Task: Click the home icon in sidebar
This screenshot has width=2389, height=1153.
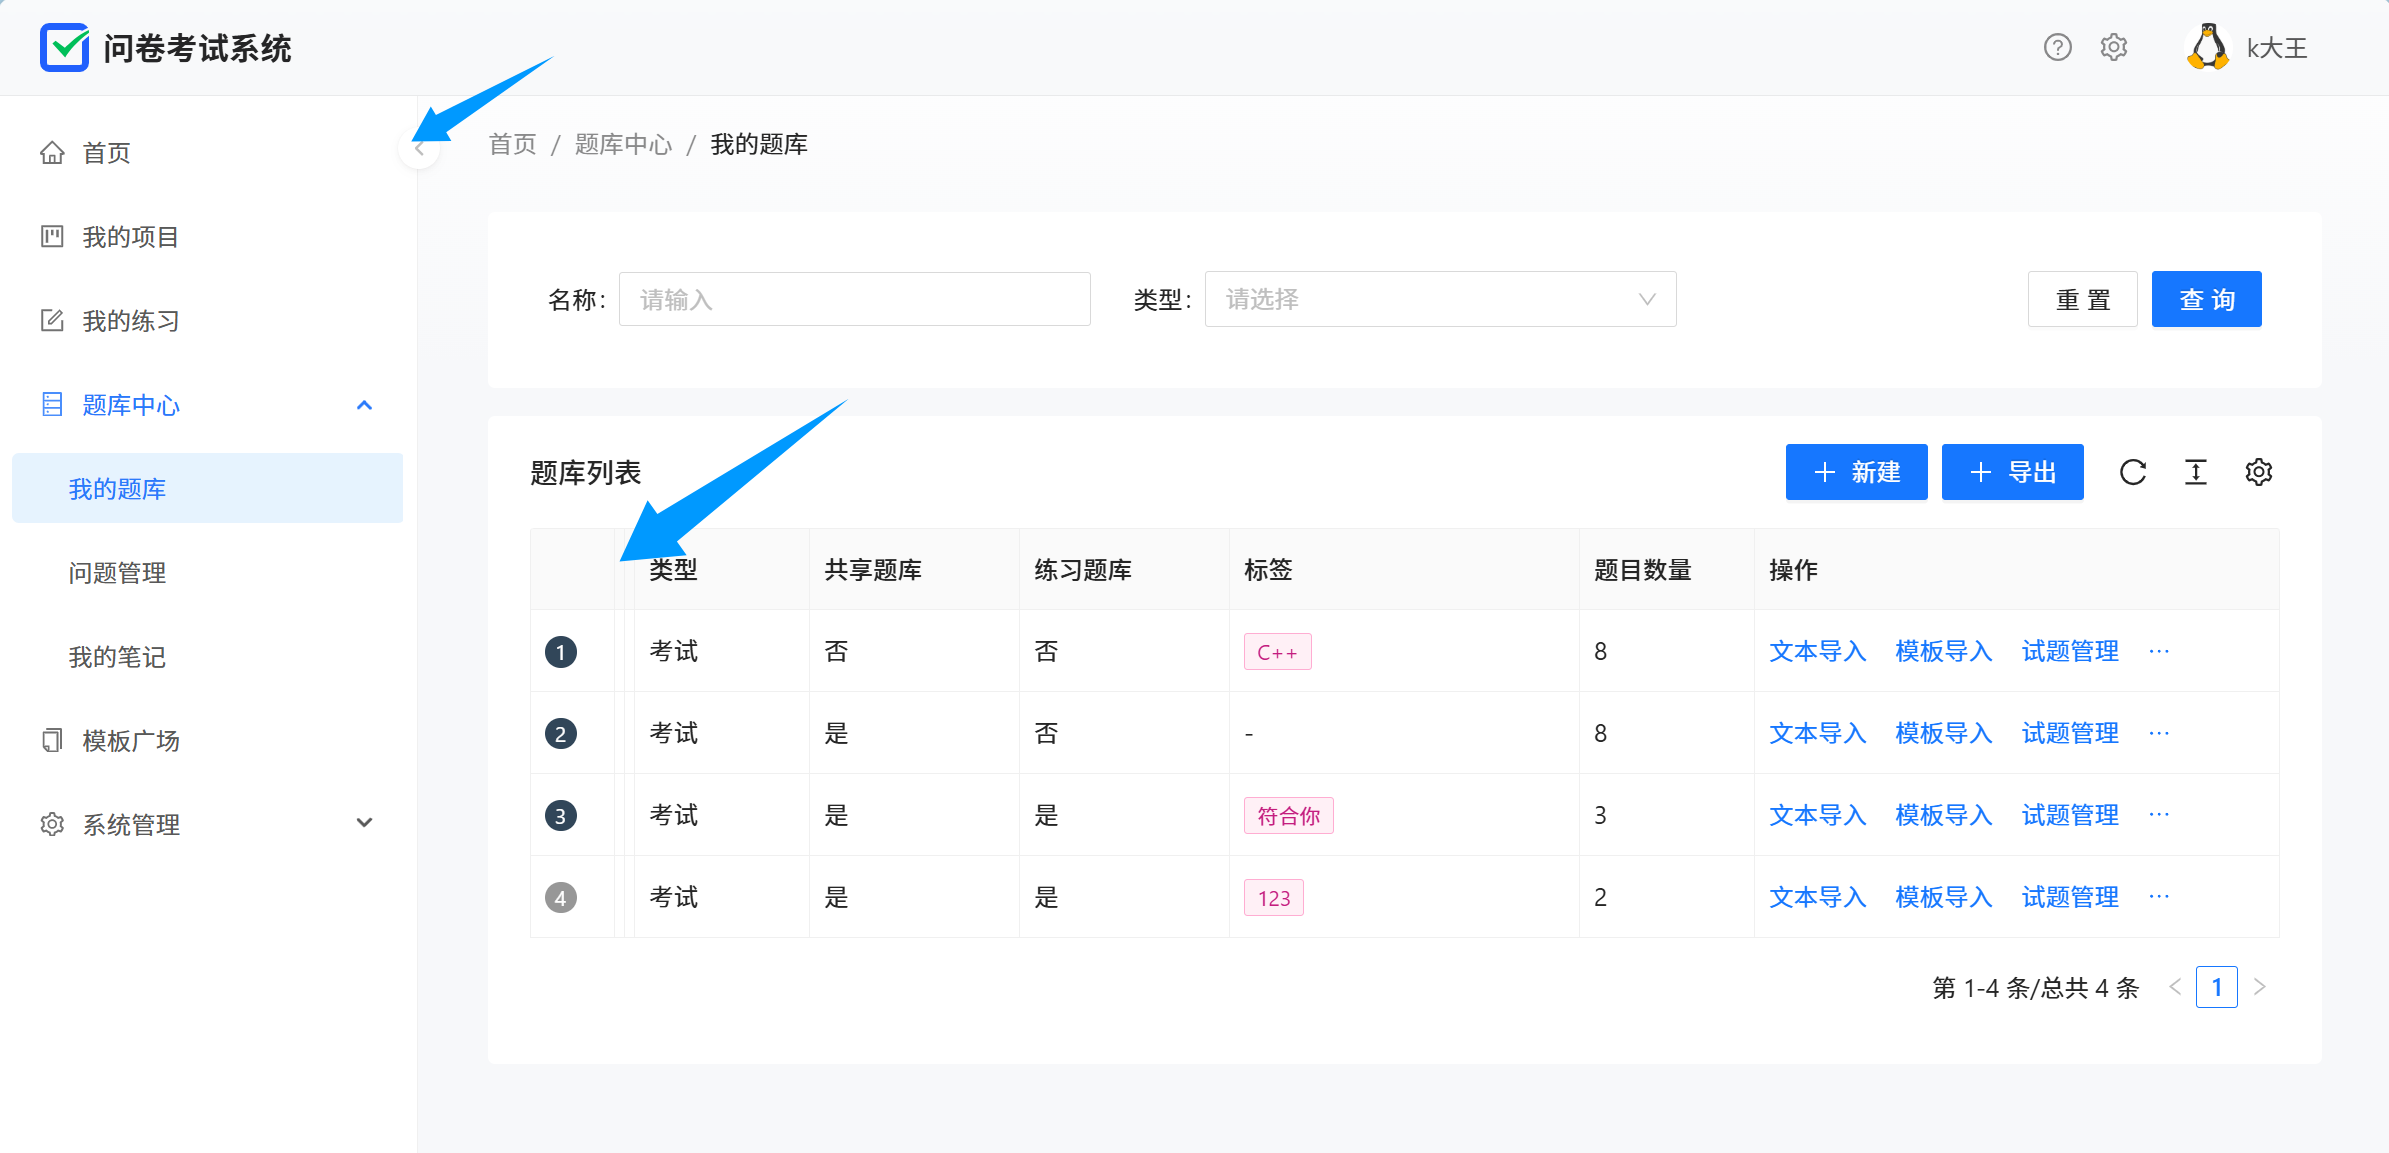Action: tap(52, 153)
